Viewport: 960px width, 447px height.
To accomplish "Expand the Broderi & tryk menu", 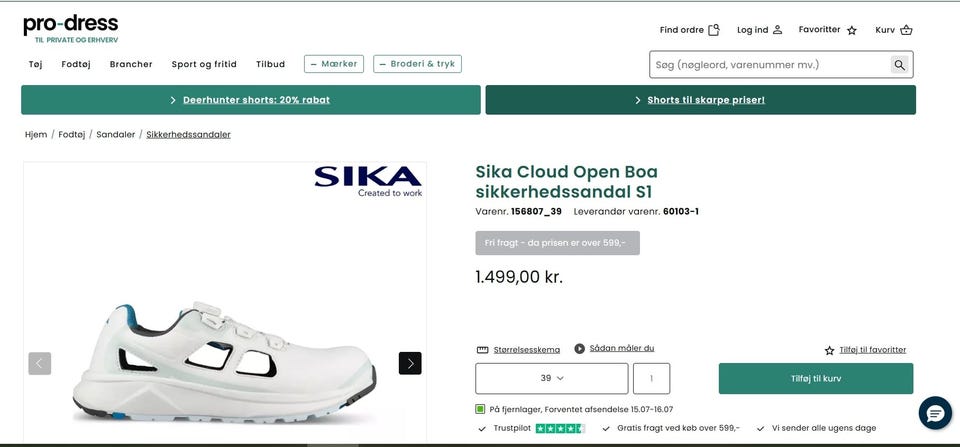I will pos(417,64).
